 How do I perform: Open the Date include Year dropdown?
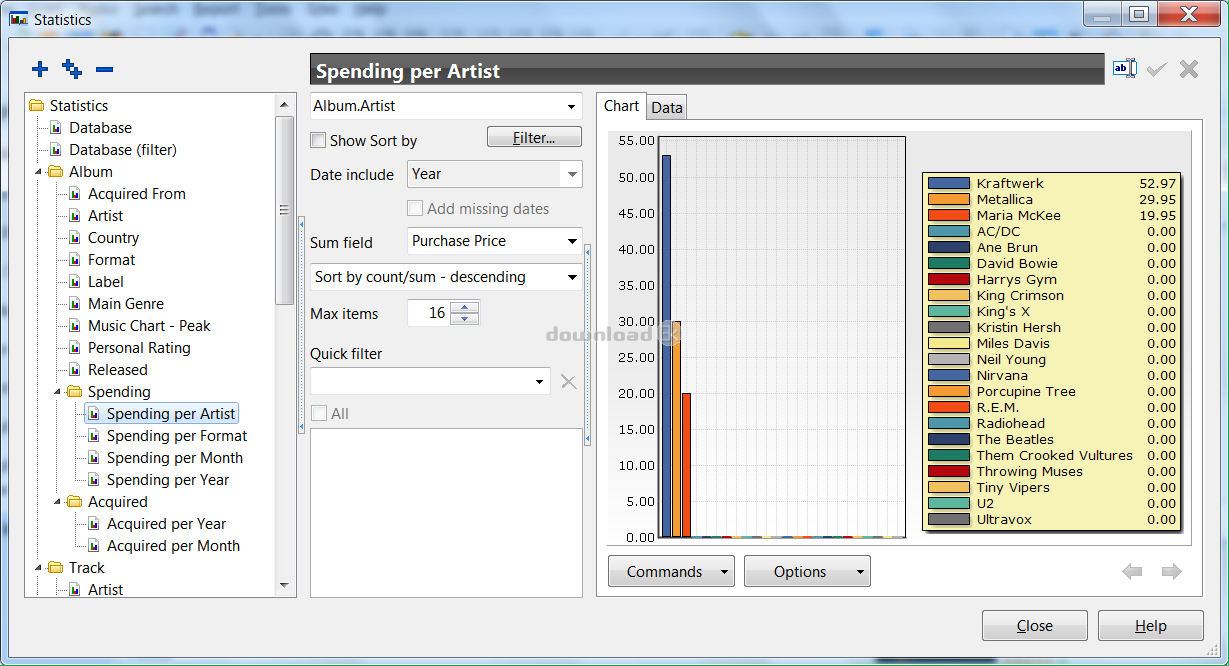[x=572, y=174]
